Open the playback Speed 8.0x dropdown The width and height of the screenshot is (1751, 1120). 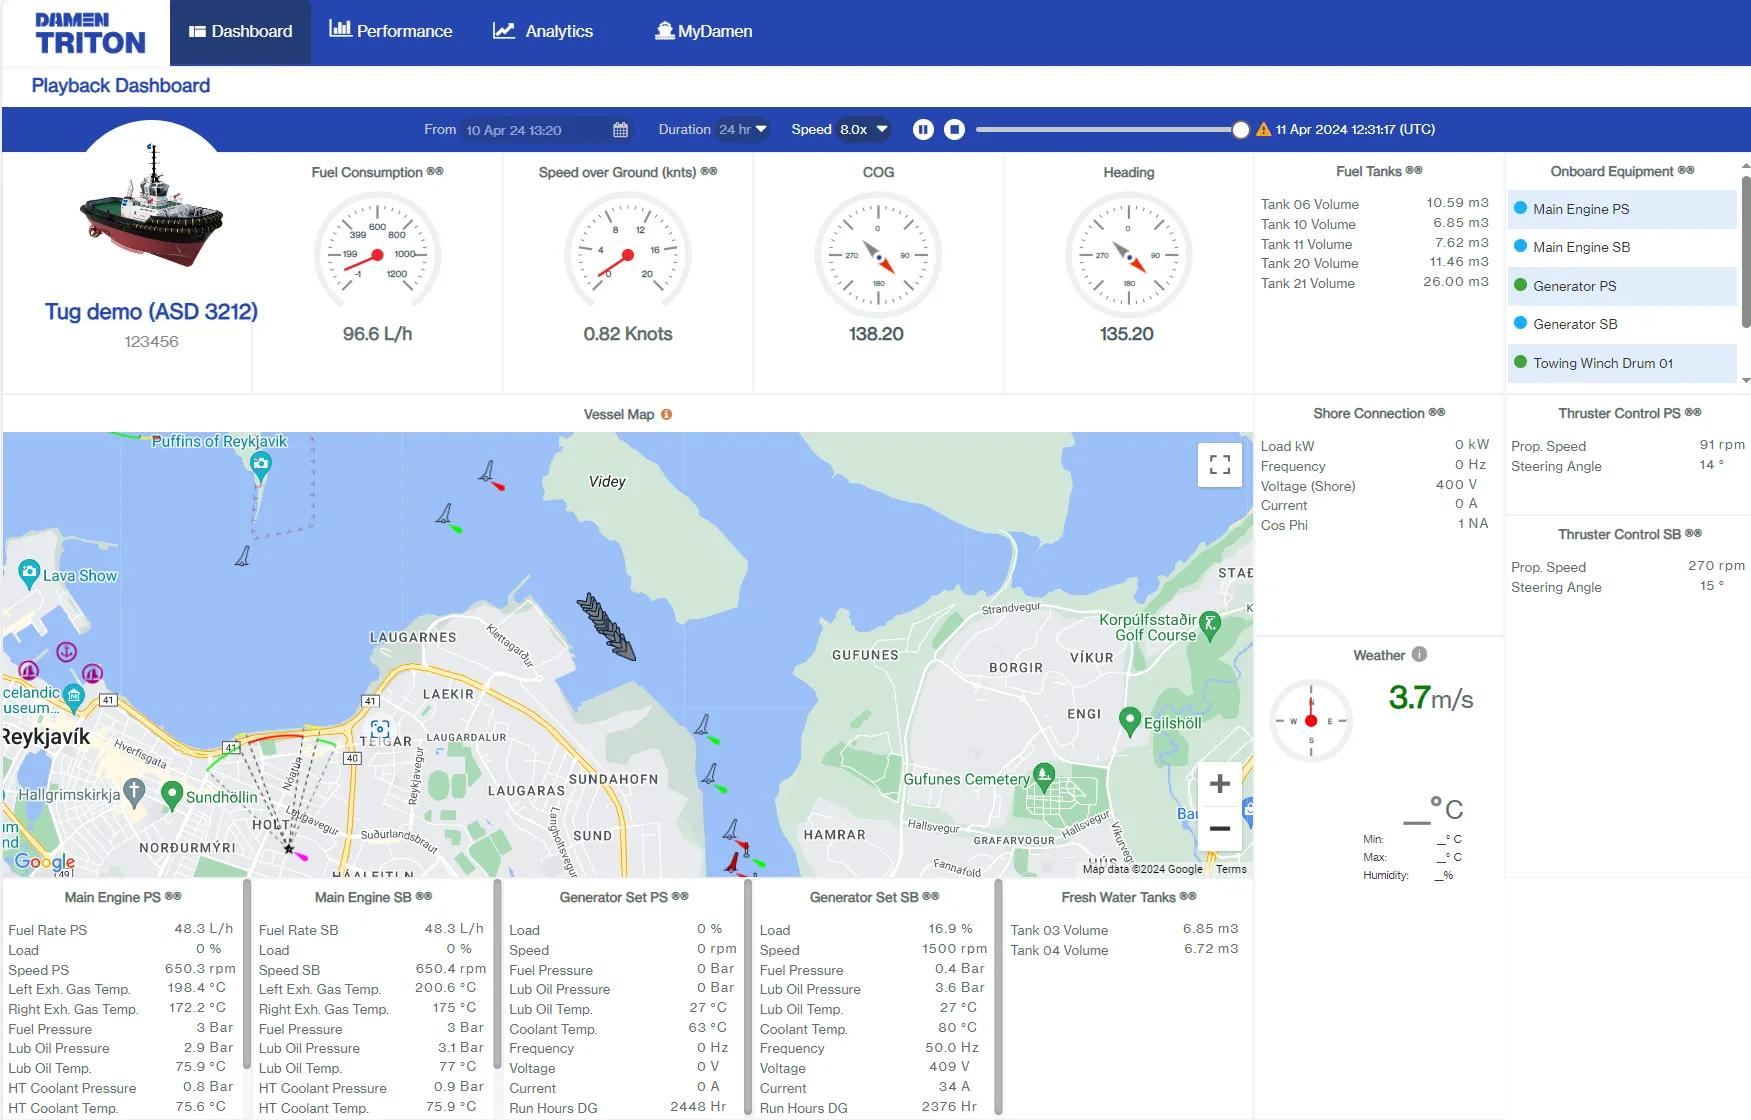coord(864,130)
